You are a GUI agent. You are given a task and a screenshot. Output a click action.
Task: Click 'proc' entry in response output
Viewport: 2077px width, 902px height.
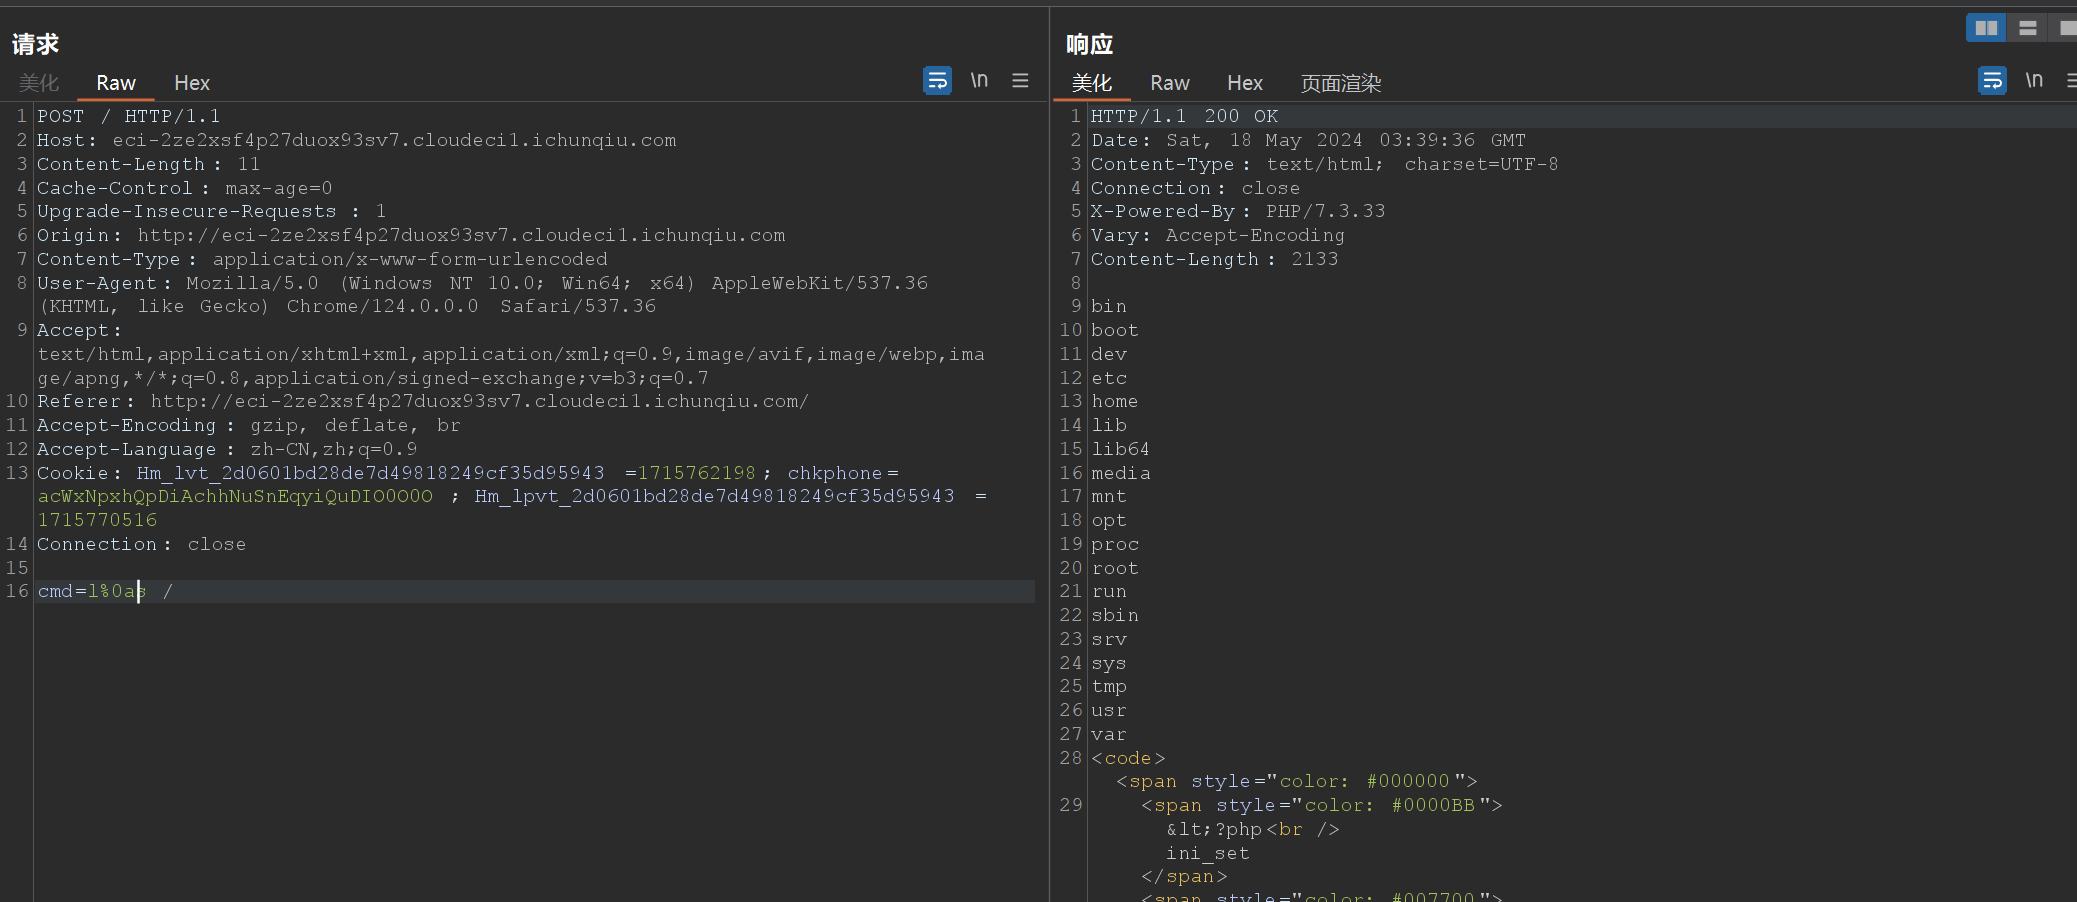1115,544
